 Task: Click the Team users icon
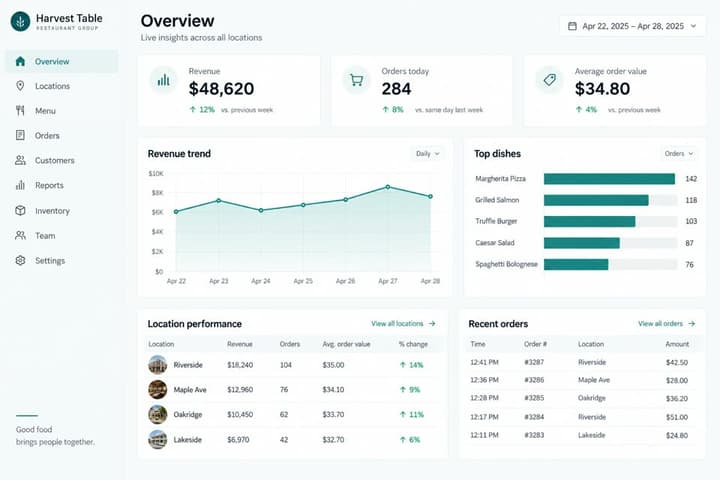click(20, 236)
